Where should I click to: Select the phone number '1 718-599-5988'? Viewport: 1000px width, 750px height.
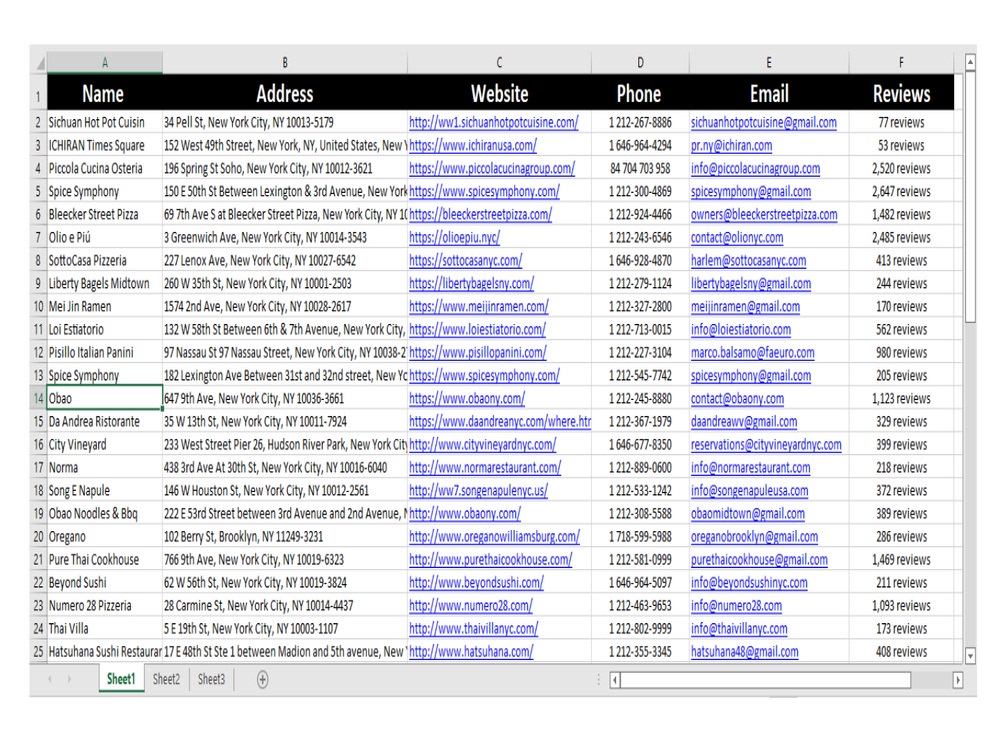[640, 536]
